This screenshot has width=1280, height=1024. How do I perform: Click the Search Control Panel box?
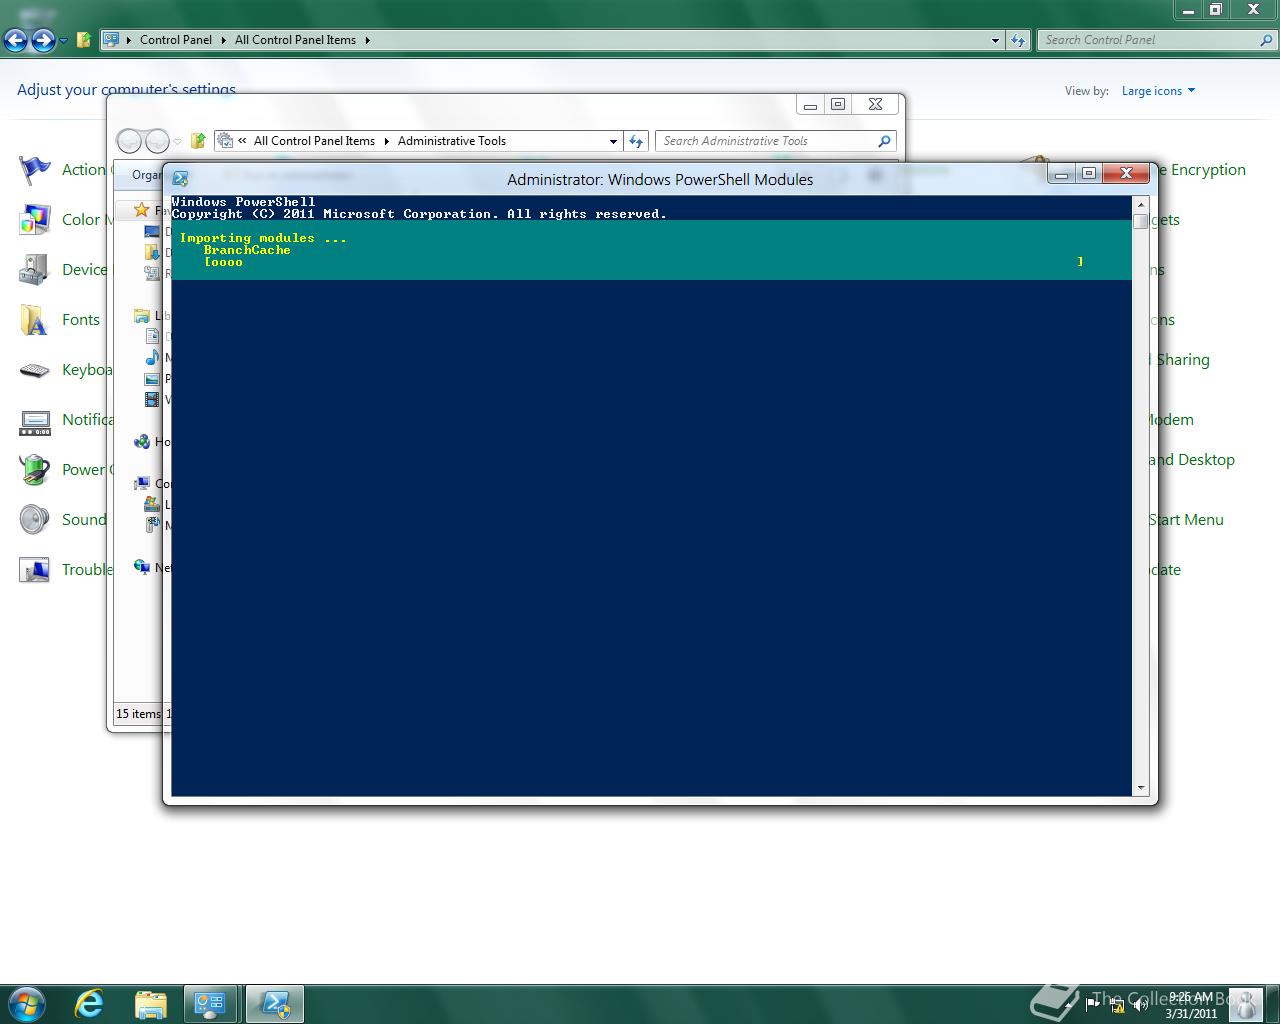click(1158, 40)
